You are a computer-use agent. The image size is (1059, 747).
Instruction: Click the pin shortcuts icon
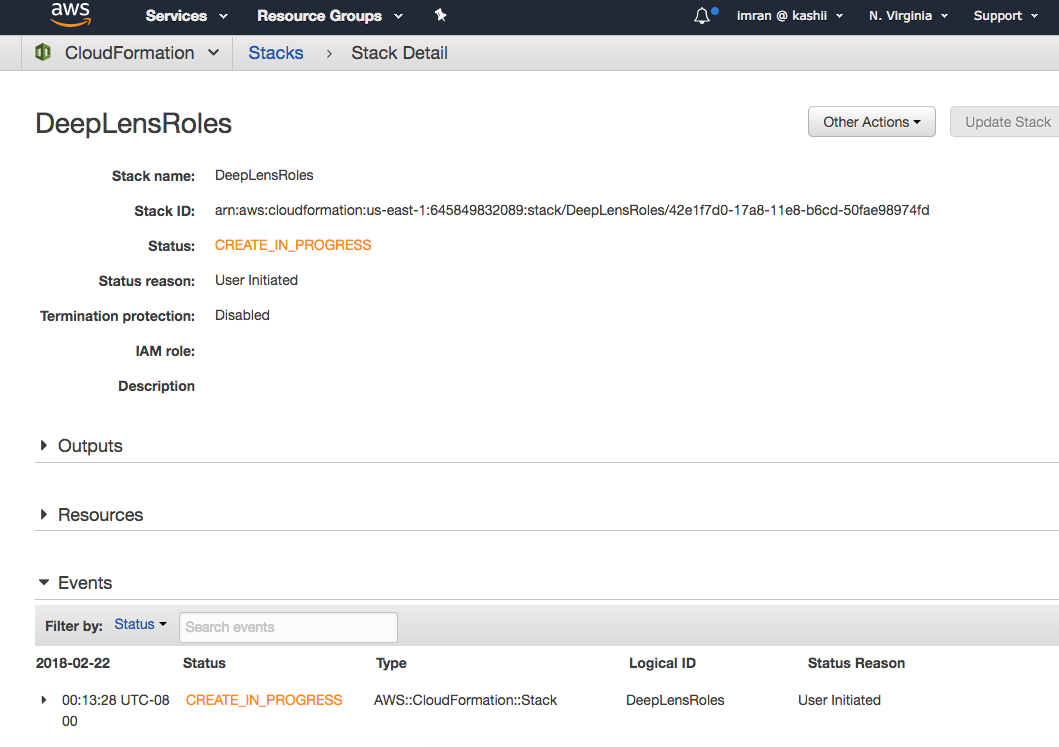440,15
